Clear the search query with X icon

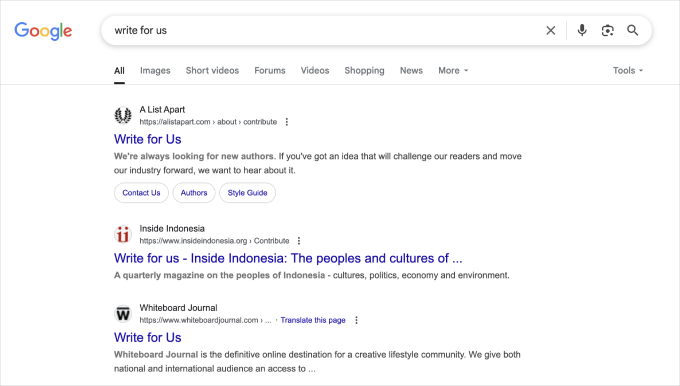tap(551, 30)
